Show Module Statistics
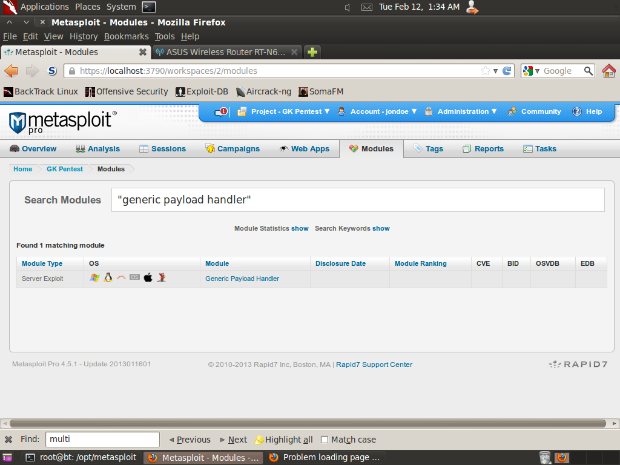Screen dimensions: 620x465 [x=300, y=229]
